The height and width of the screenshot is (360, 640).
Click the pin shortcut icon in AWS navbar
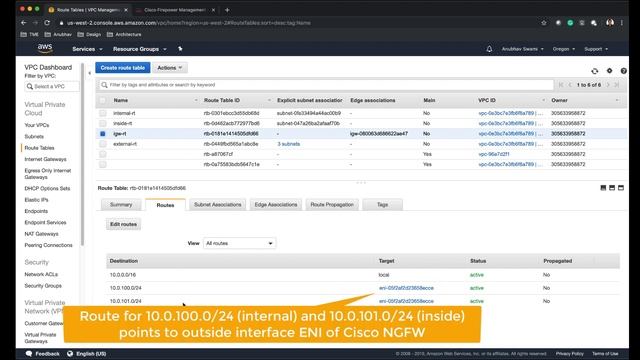(x=180, y=49)
